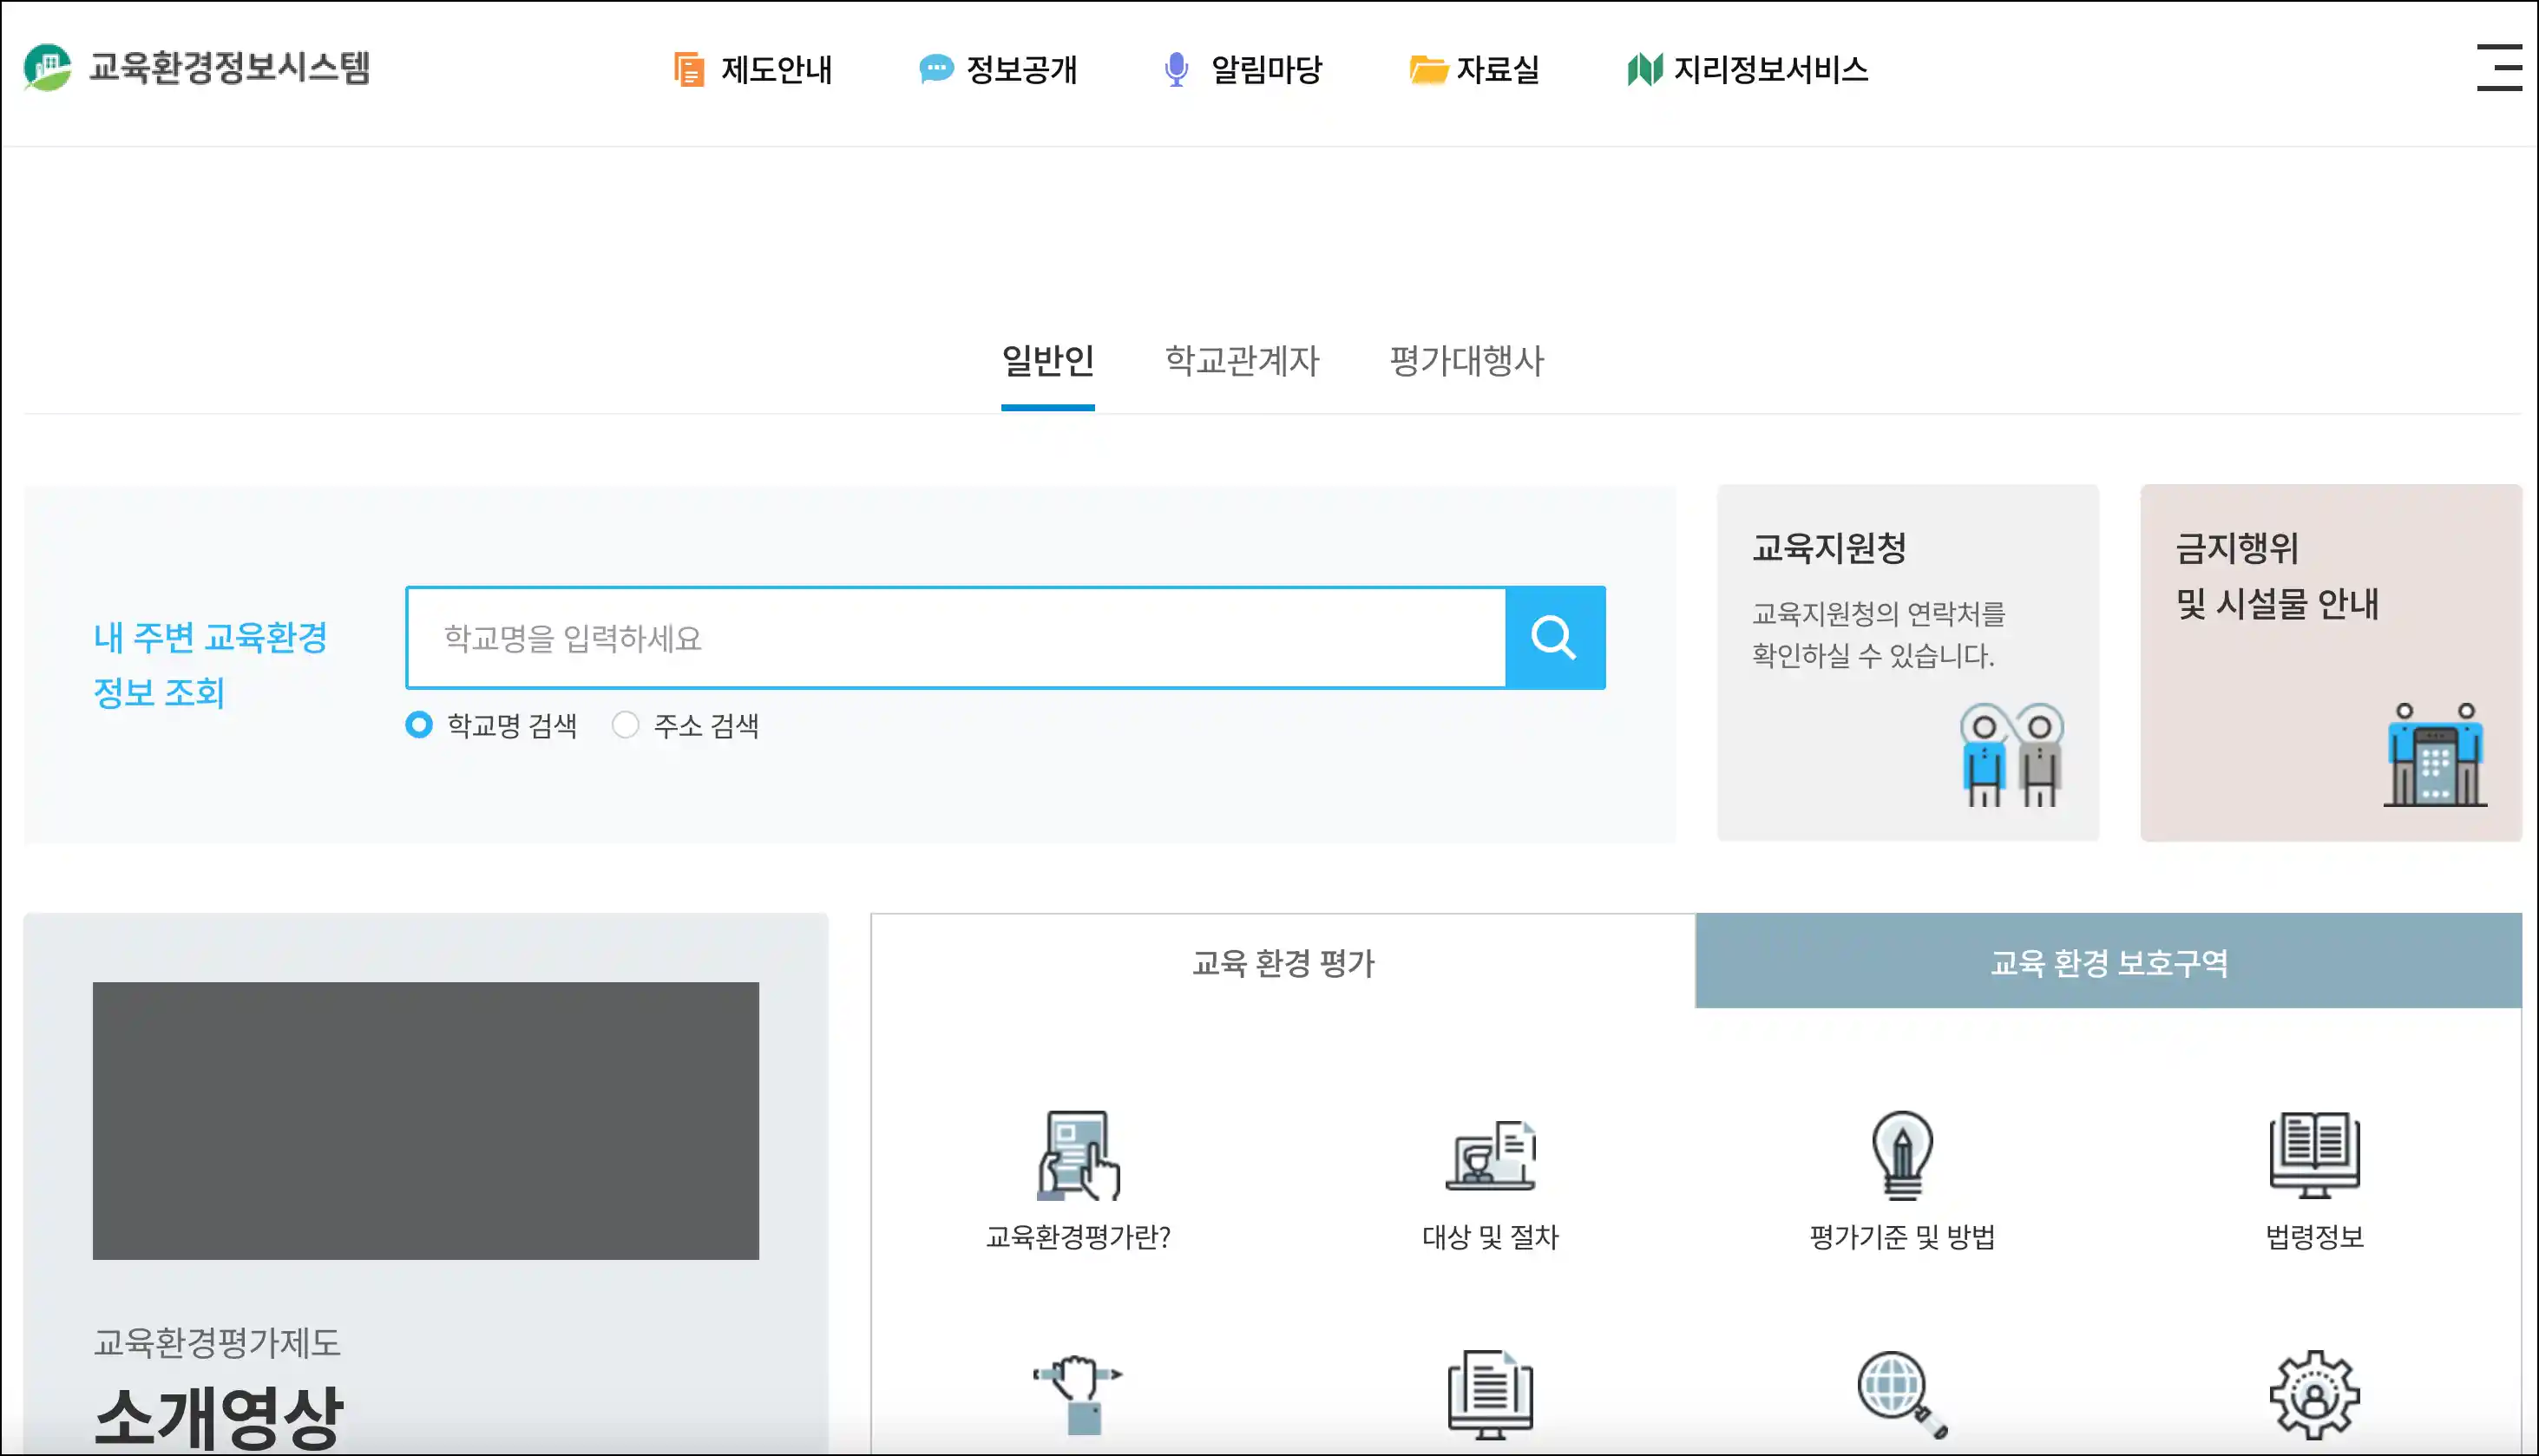Click the 내 주변 교육환경 정보 조회 text
The width and height of the screenshot is (2539, 1456).
coord(210,664)
